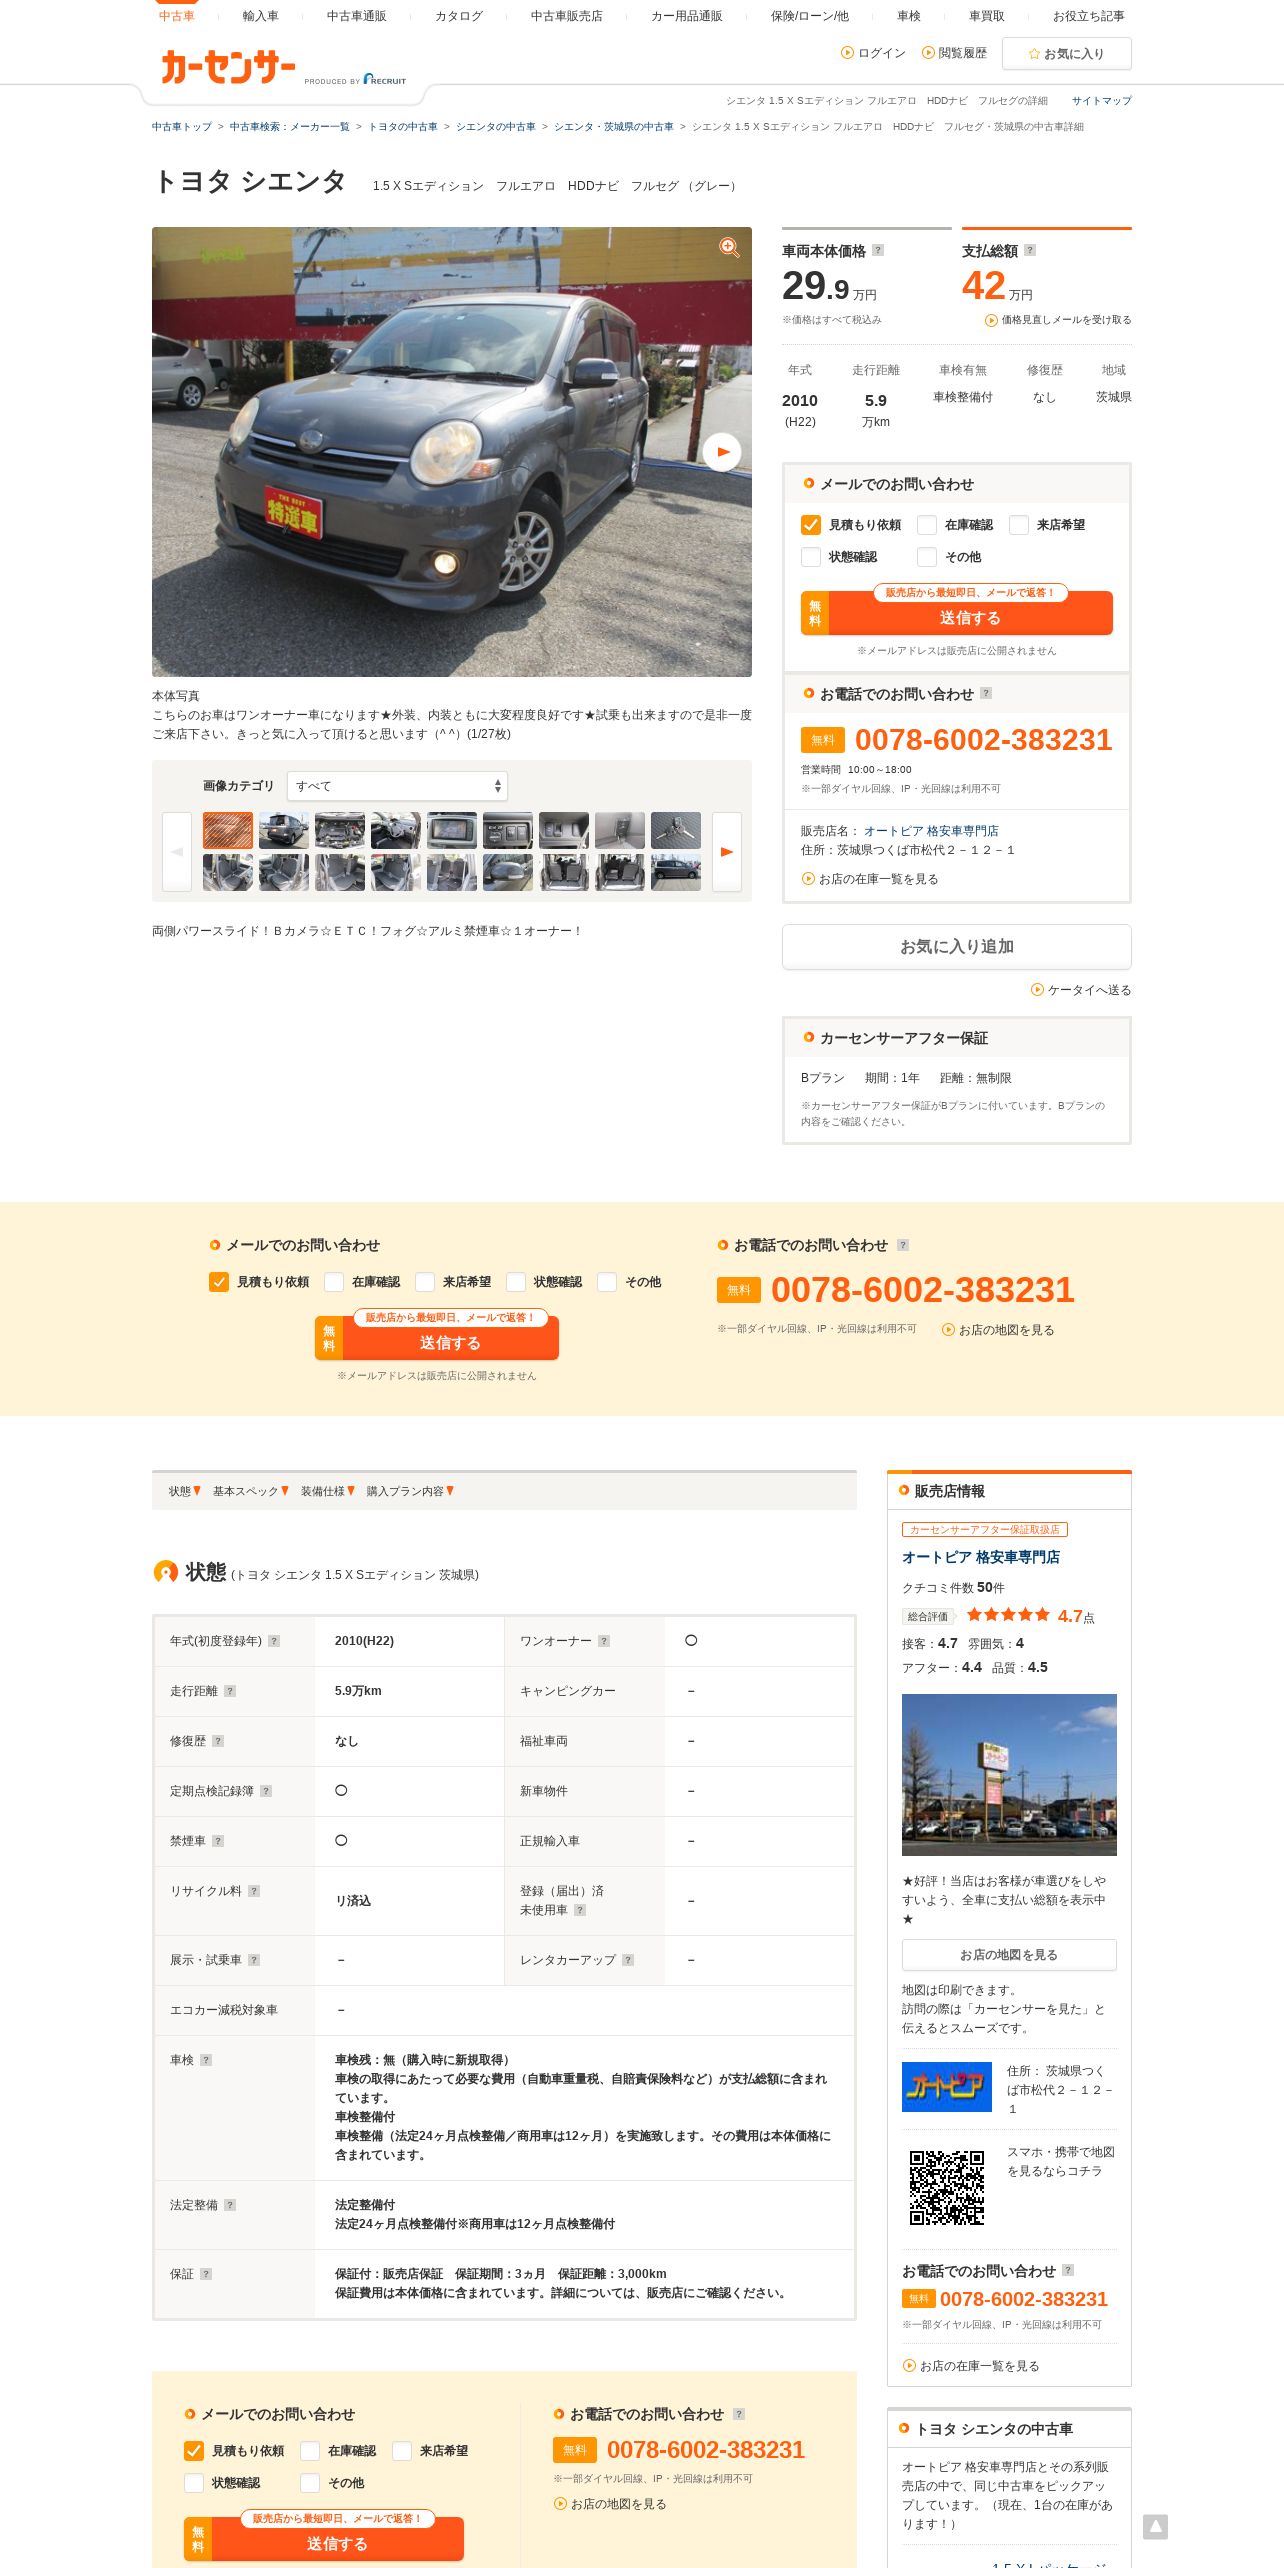Click the 価格見直しメールを受け取る link
Viewport: 1284px width, 2568px height.
[x=1058, y=320]
